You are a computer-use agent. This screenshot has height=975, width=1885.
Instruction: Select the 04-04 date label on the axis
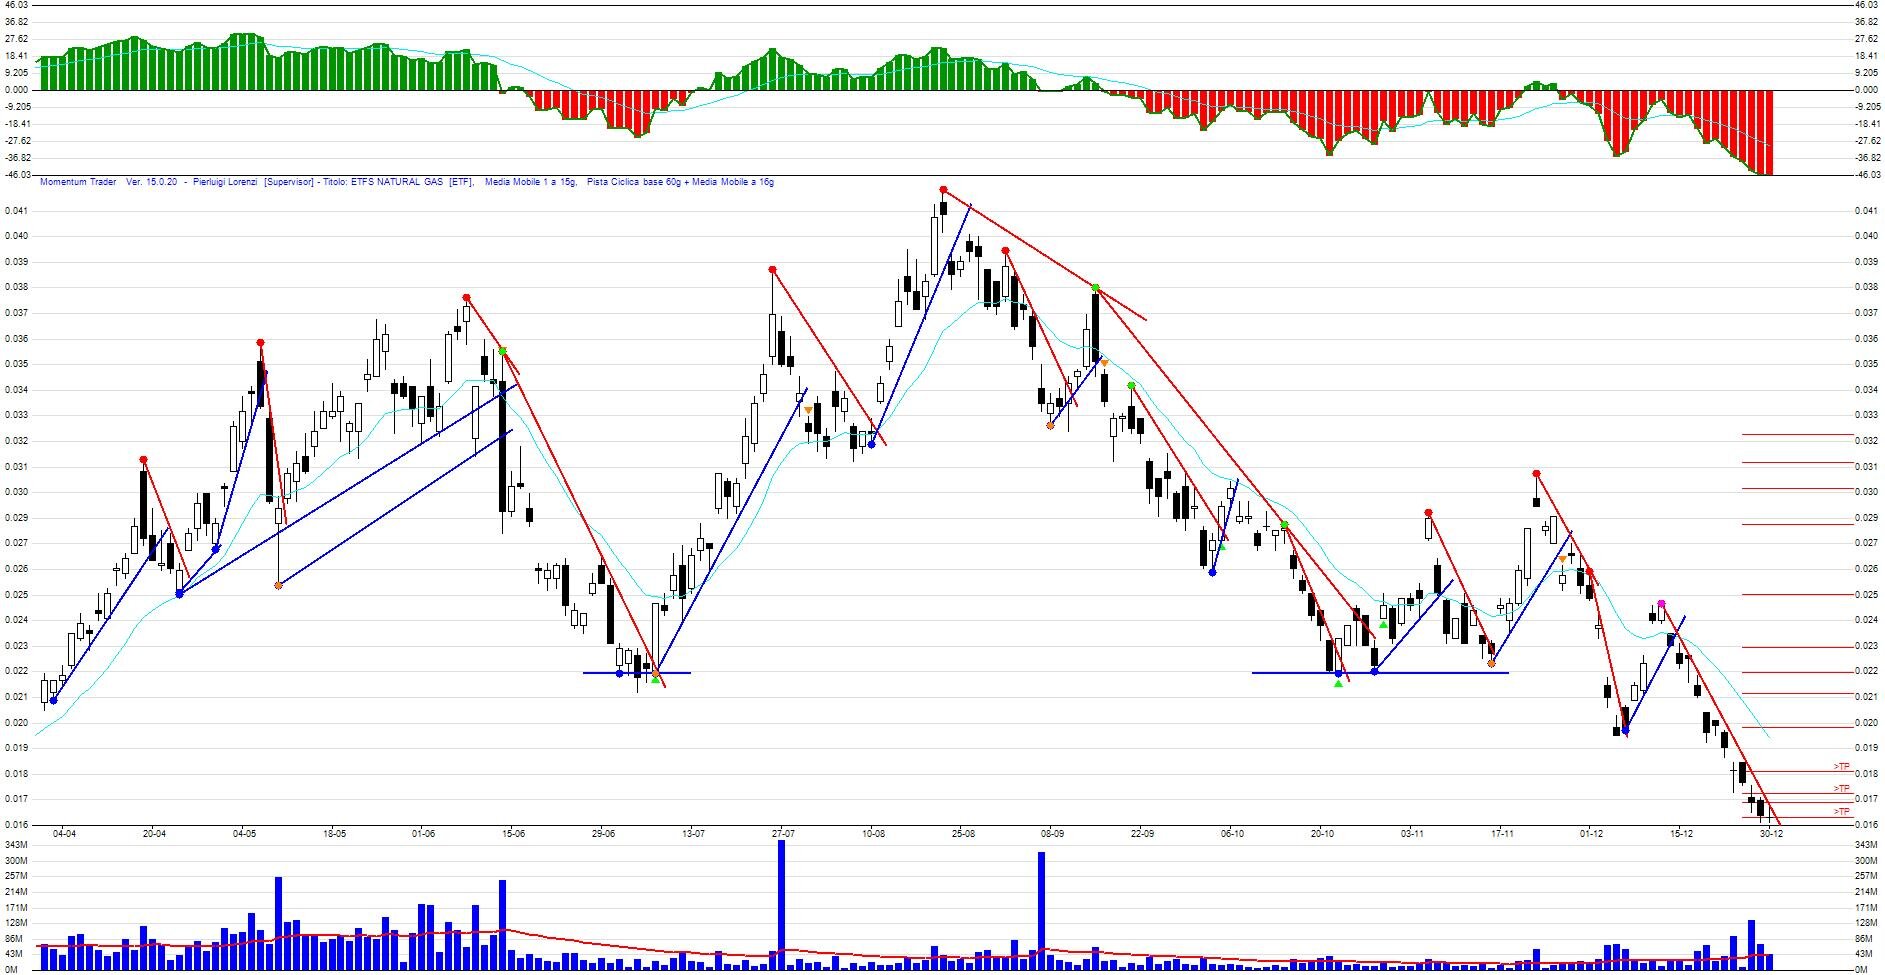pyautogui.click(x=64, y=833)
